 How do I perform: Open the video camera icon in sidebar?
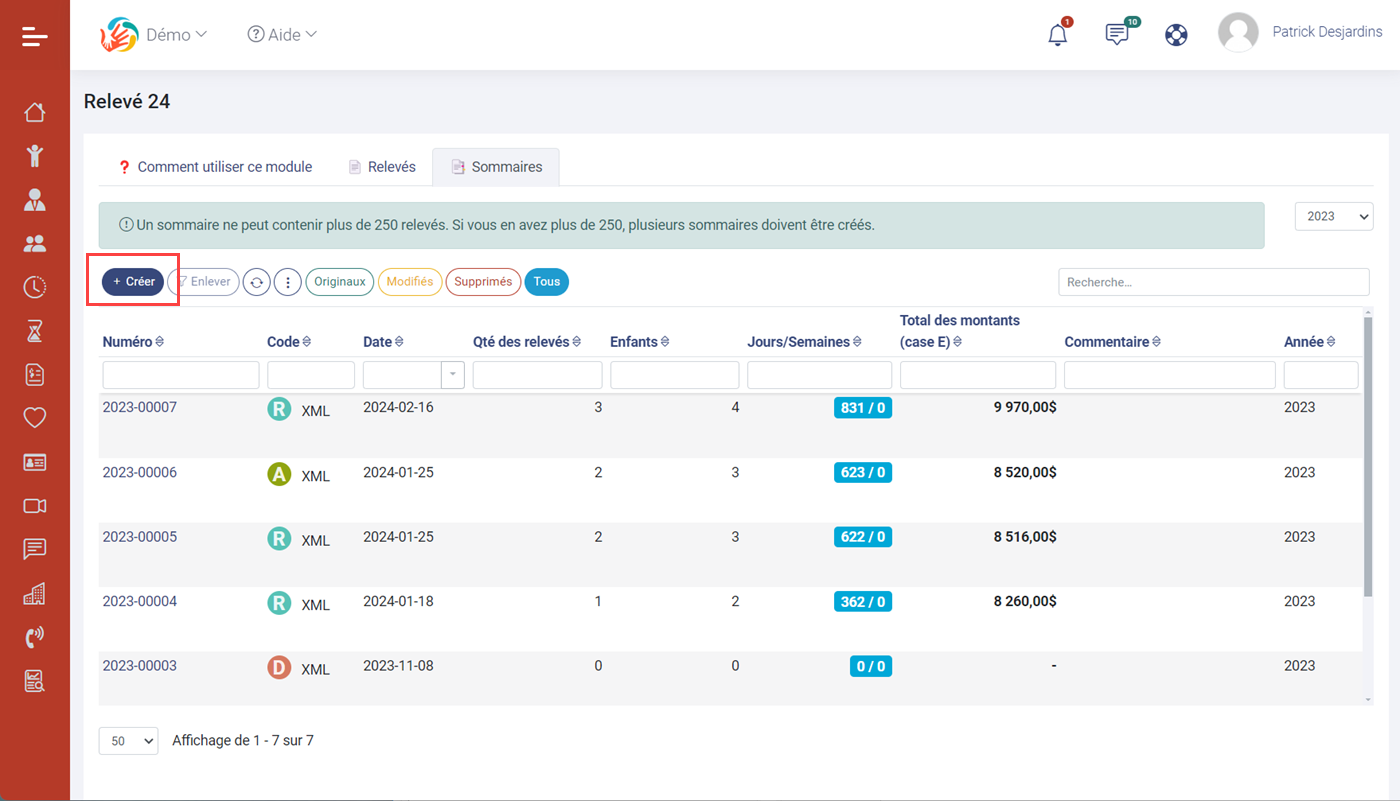point(35,506)
